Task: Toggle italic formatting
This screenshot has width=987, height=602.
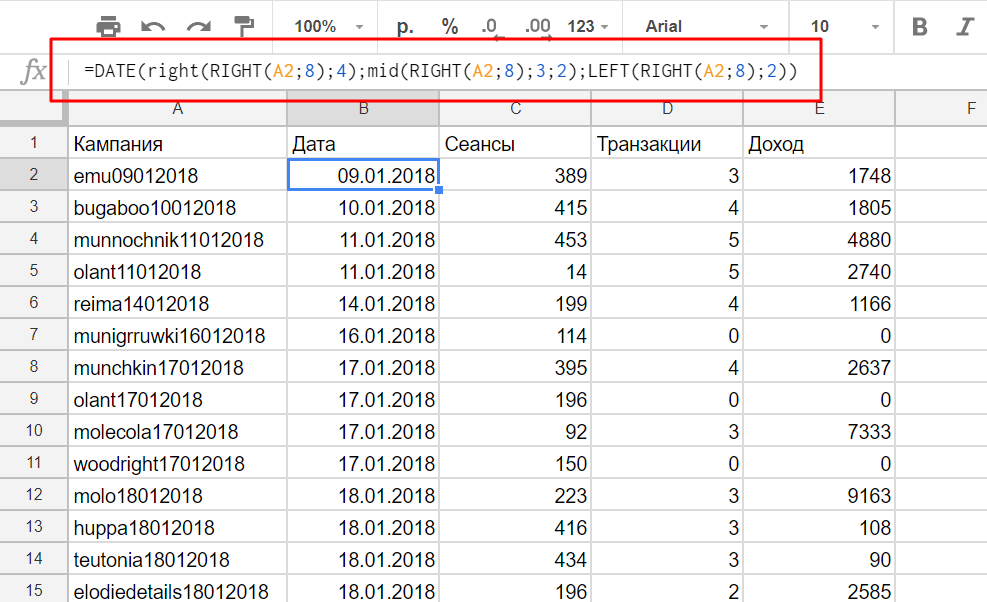Action: tap(965, 27)
